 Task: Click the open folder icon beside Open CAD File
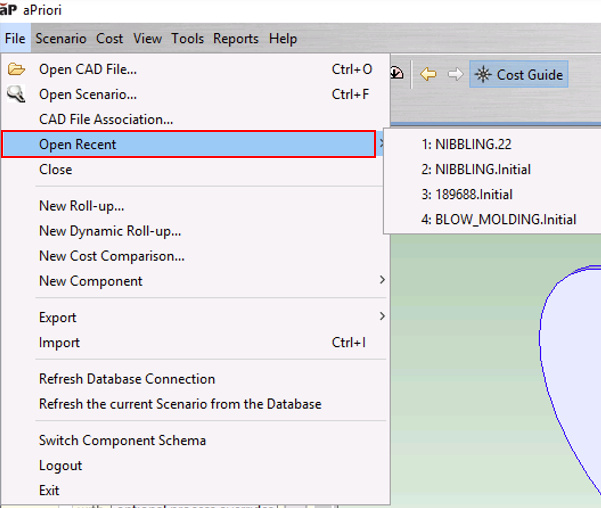click(x=16, y=69)
